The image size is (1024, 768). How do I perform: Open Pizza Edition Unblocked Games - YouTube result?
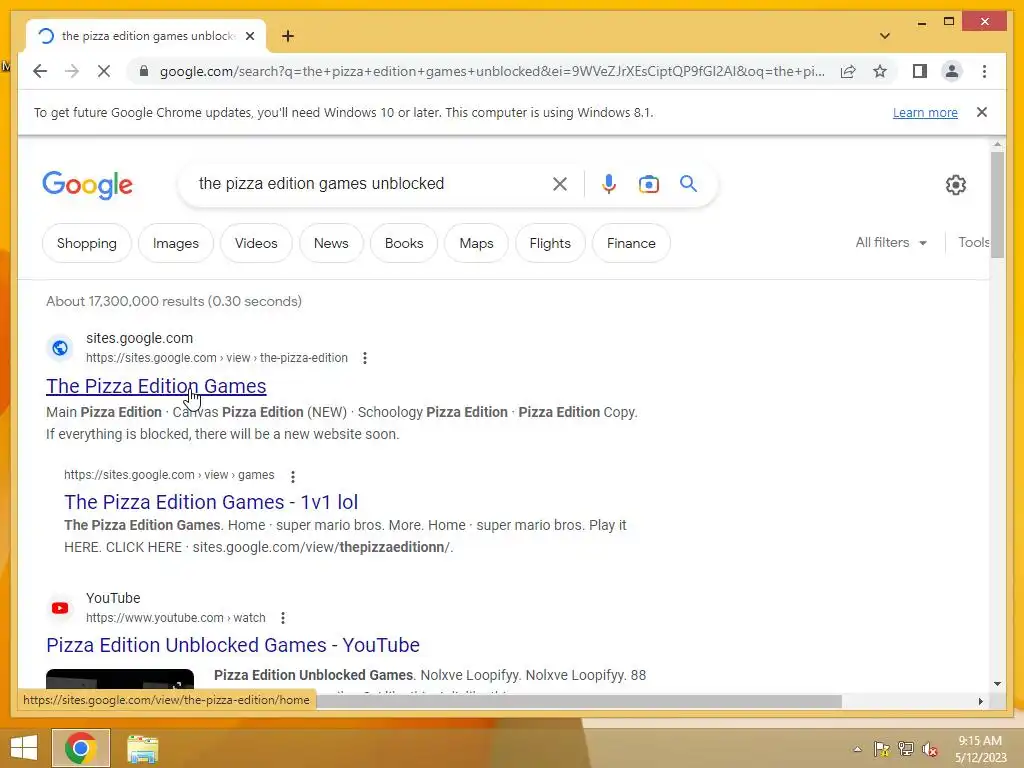pos(232,645)
